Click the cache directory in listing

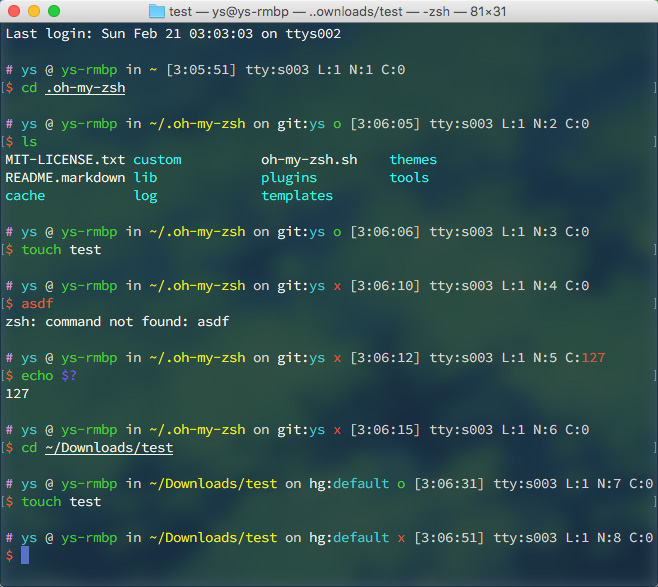pyautogui.click(x=25, y=195)
